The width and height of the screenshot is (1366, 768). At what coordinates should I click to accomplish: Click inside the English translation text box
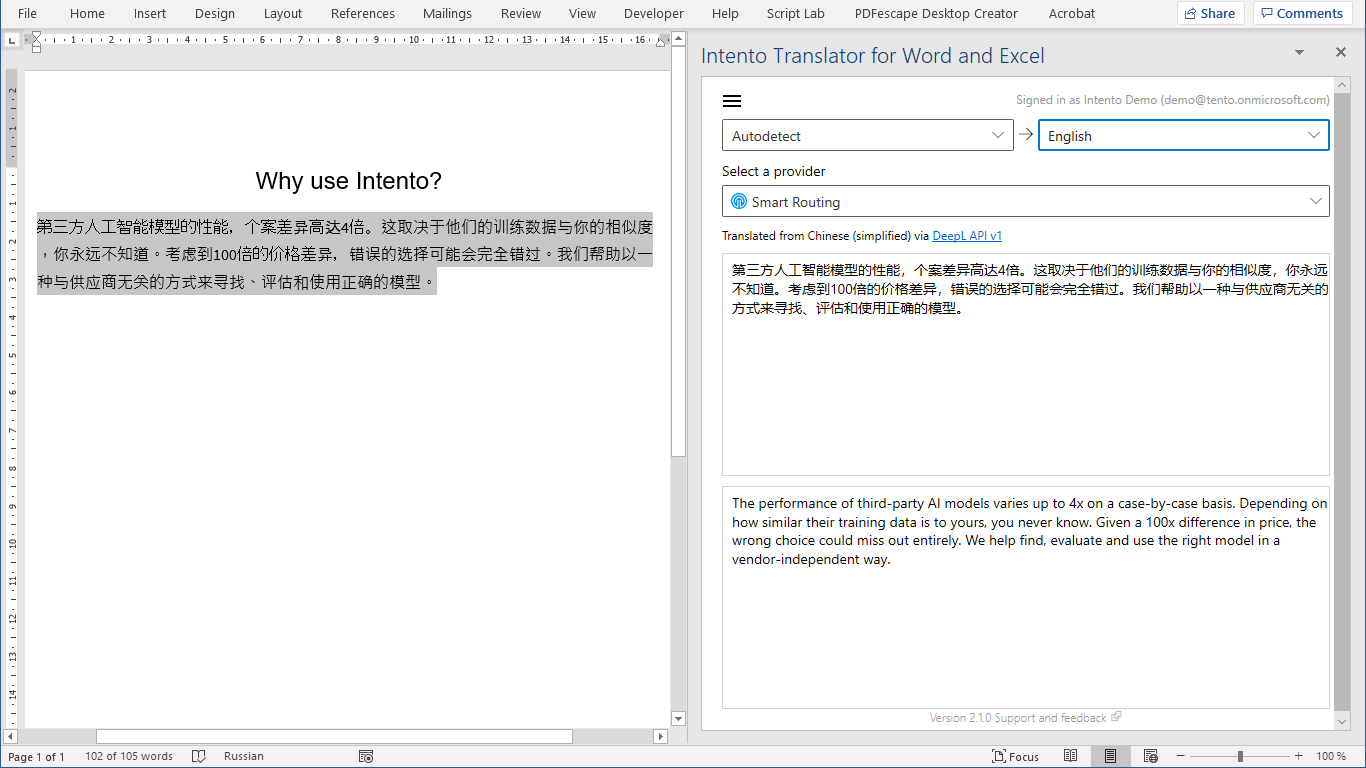point(1026,597)
